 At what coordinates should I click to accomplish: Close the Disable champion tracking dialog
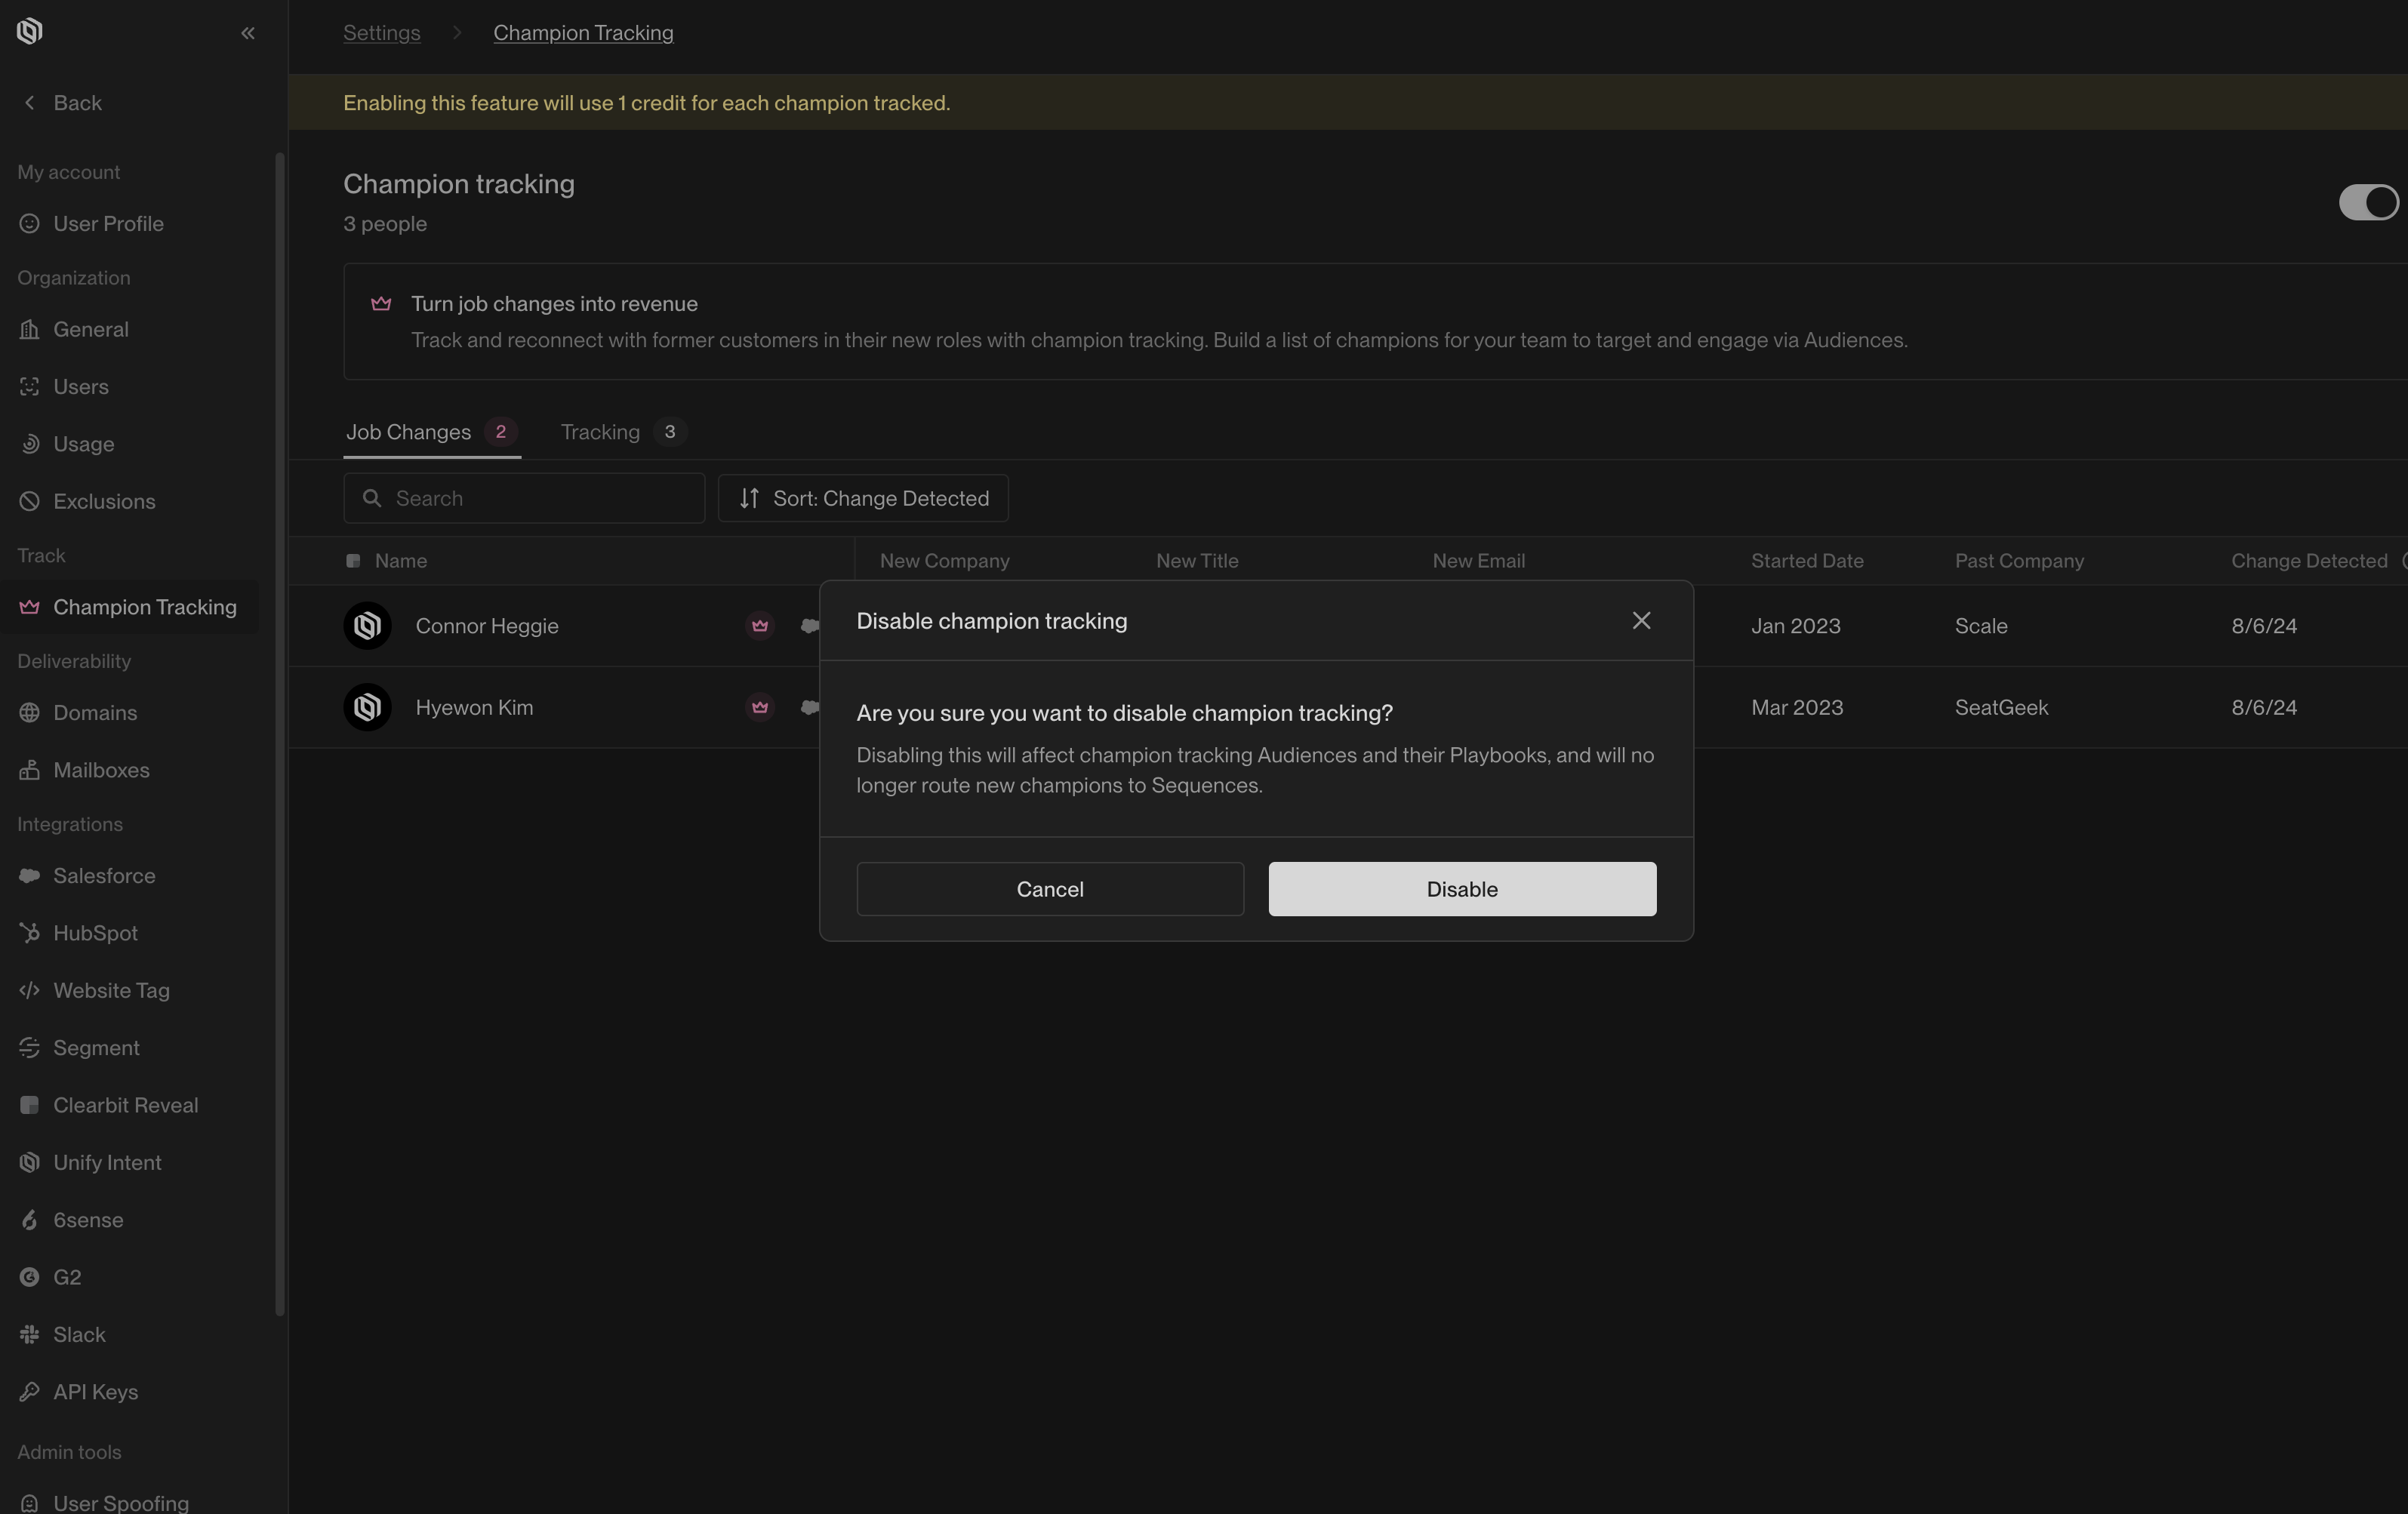pos(1641,620)
